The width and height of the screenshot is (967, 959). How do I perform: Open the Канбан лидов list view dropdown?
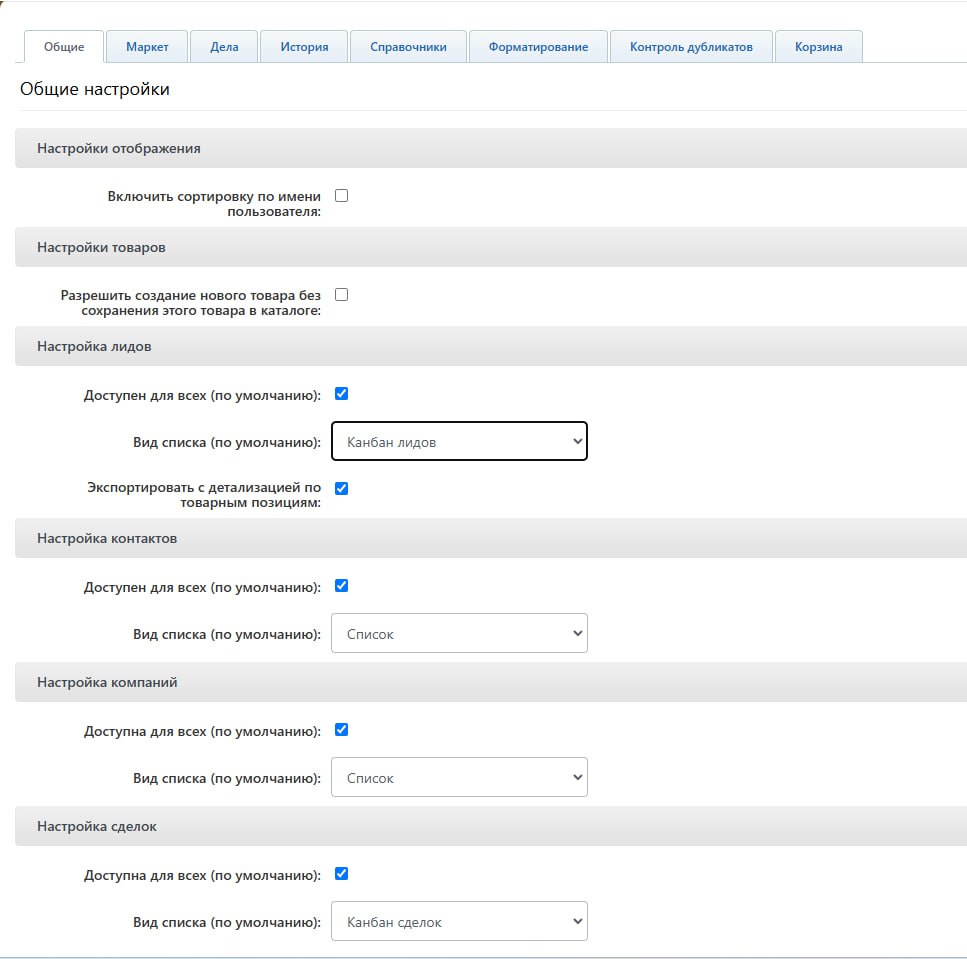(x=459, y=442)
